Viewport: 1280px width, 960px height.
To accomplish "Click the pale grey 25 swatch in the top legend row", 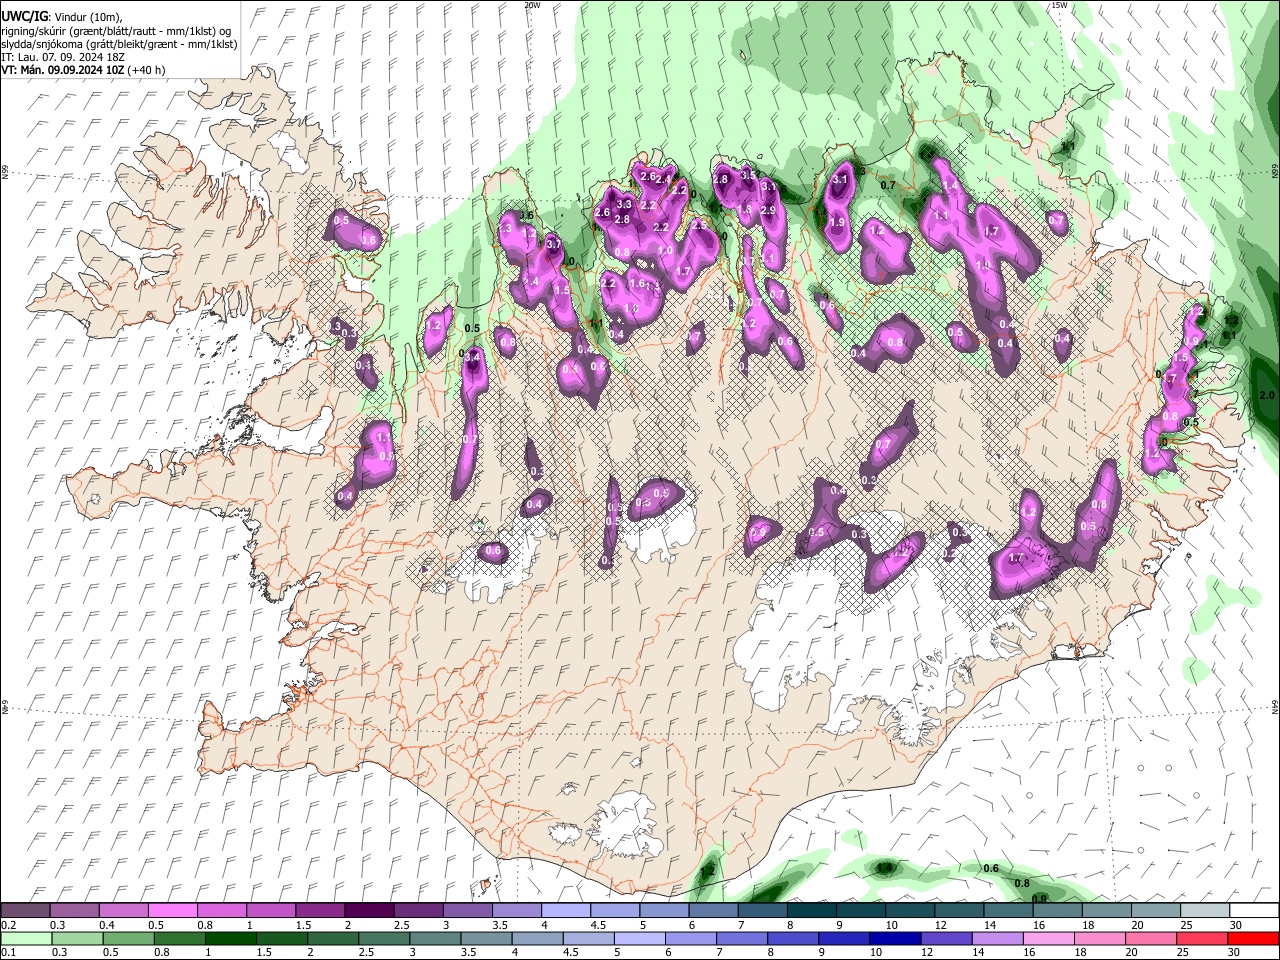I will (1204, 911).
